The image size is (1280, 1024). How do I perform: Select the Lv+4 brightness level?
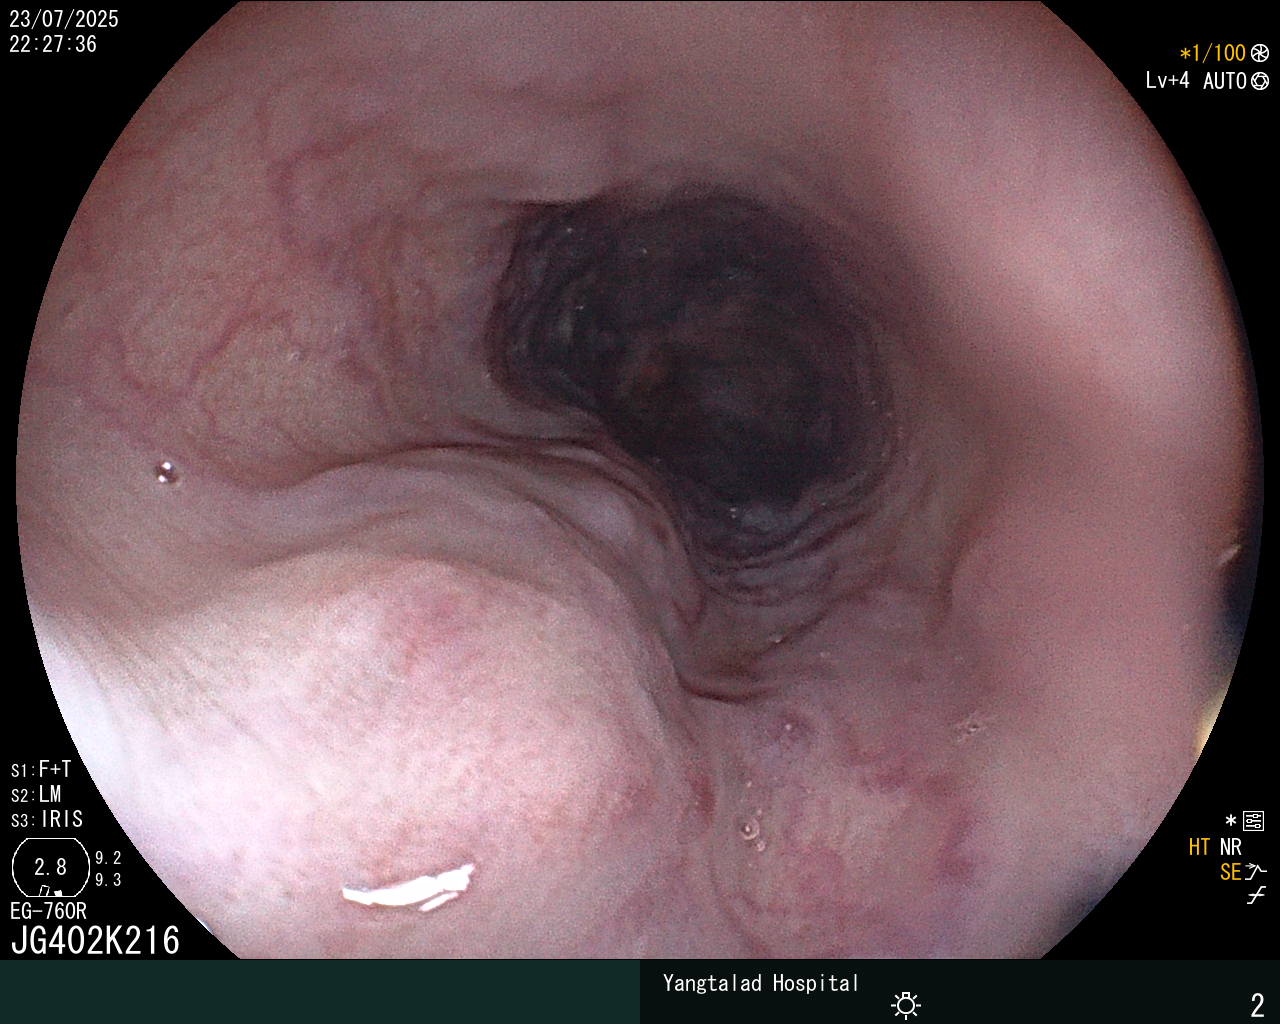1168,81
